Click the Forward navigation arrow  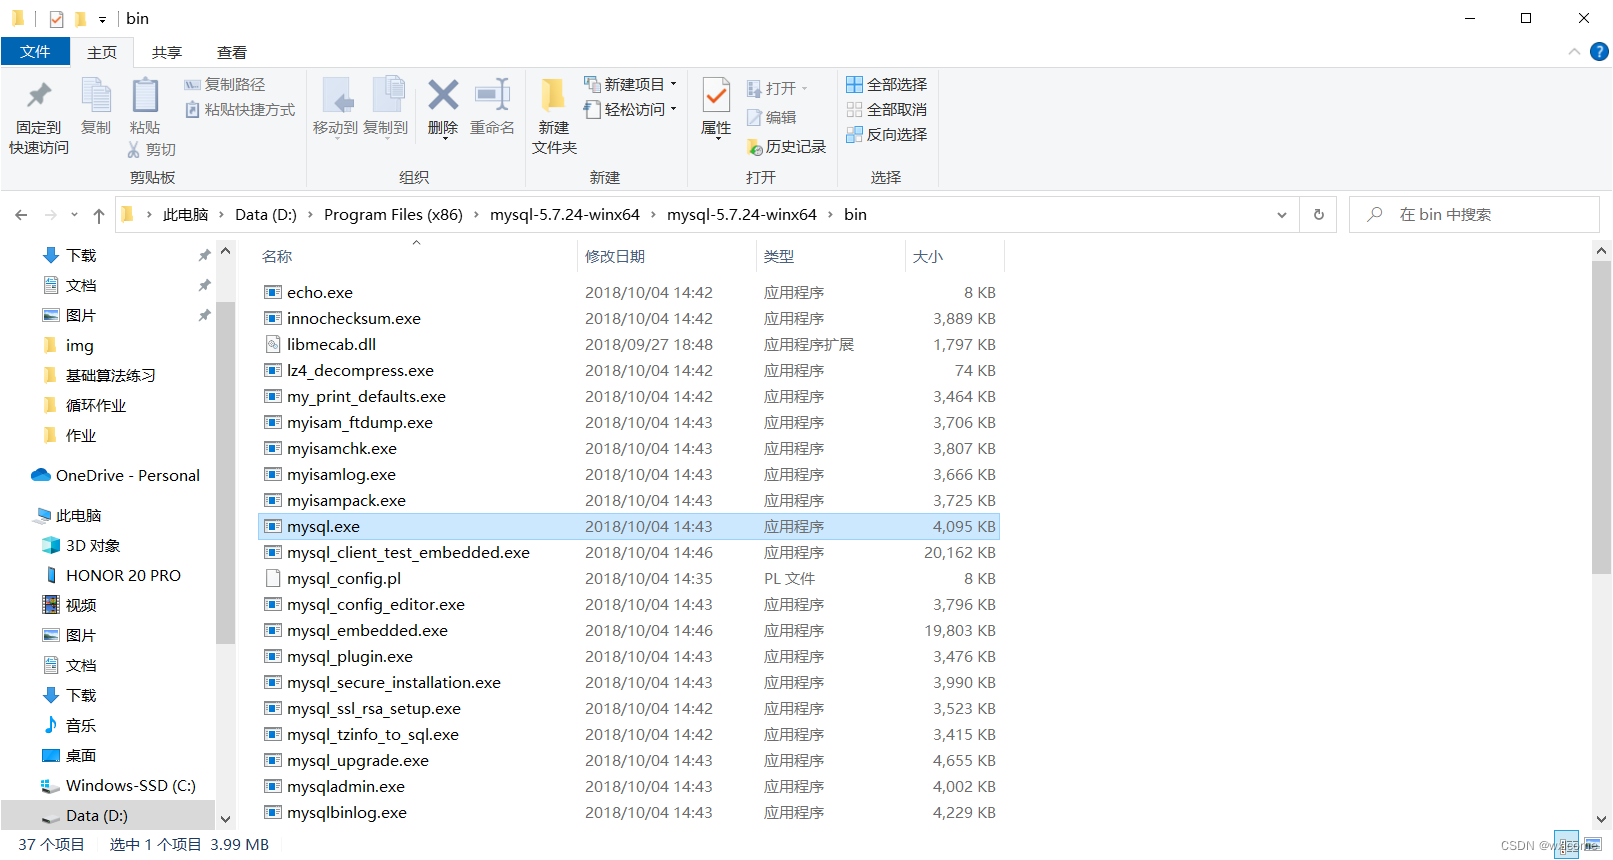[50, 215]
